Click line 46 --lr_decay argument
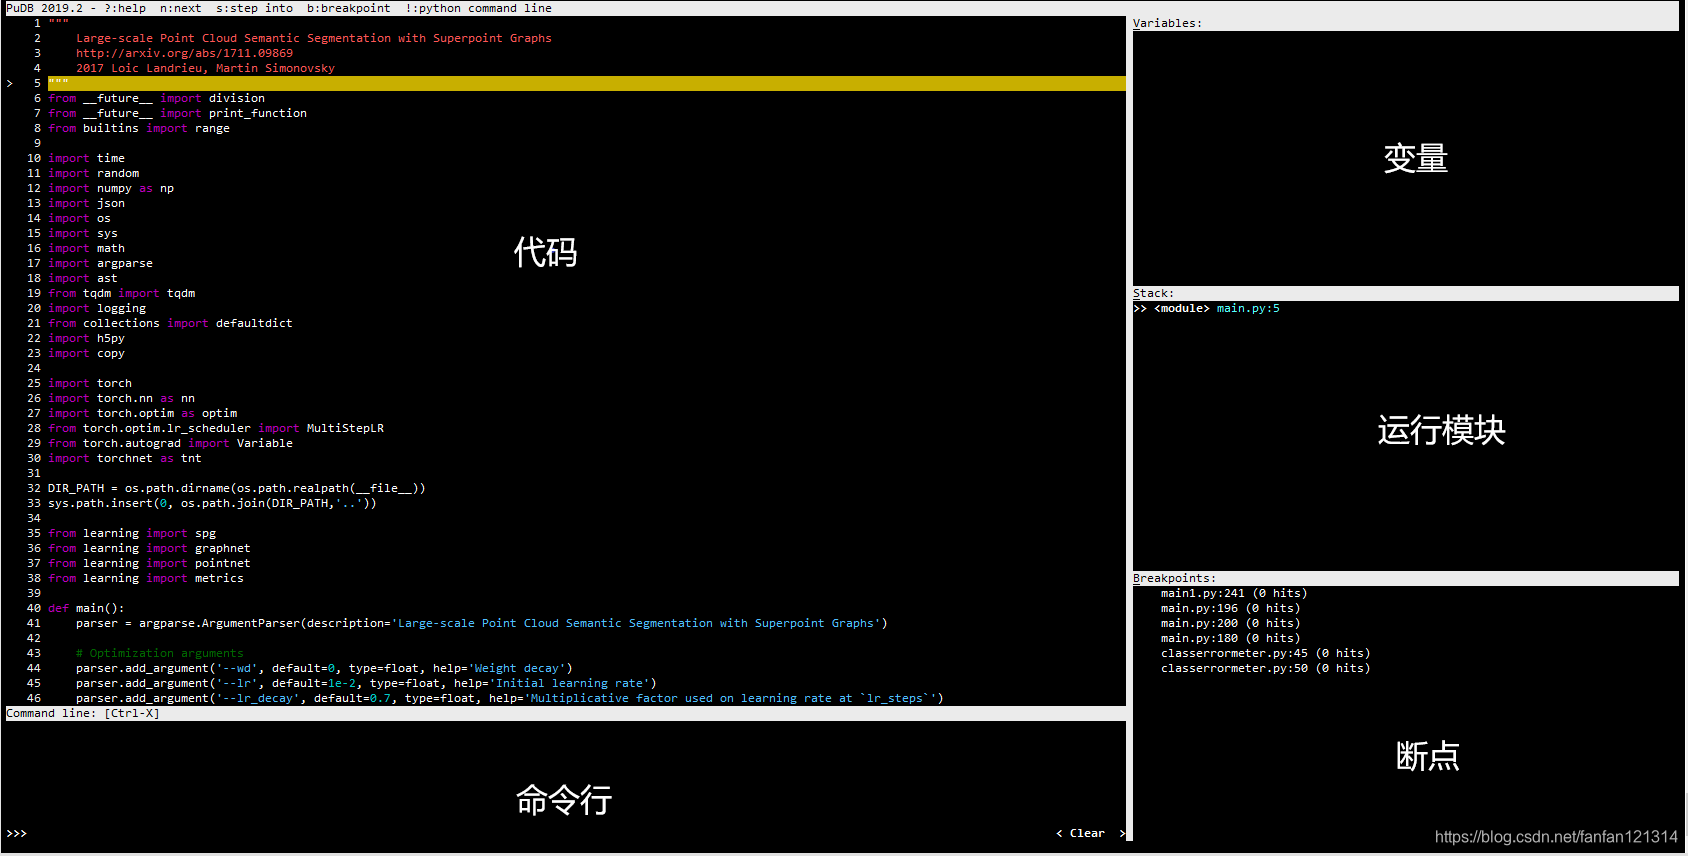This screenshot has width=1688, height=856. point(509,698)
